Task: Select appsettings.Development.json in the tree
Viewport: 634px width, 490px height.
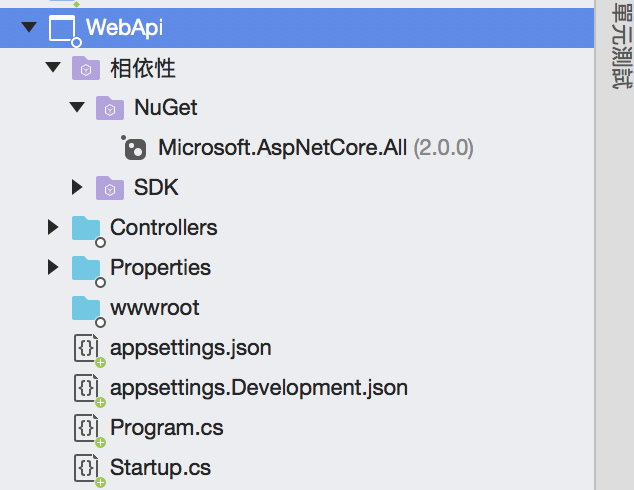Action: (x=258, y=388)
